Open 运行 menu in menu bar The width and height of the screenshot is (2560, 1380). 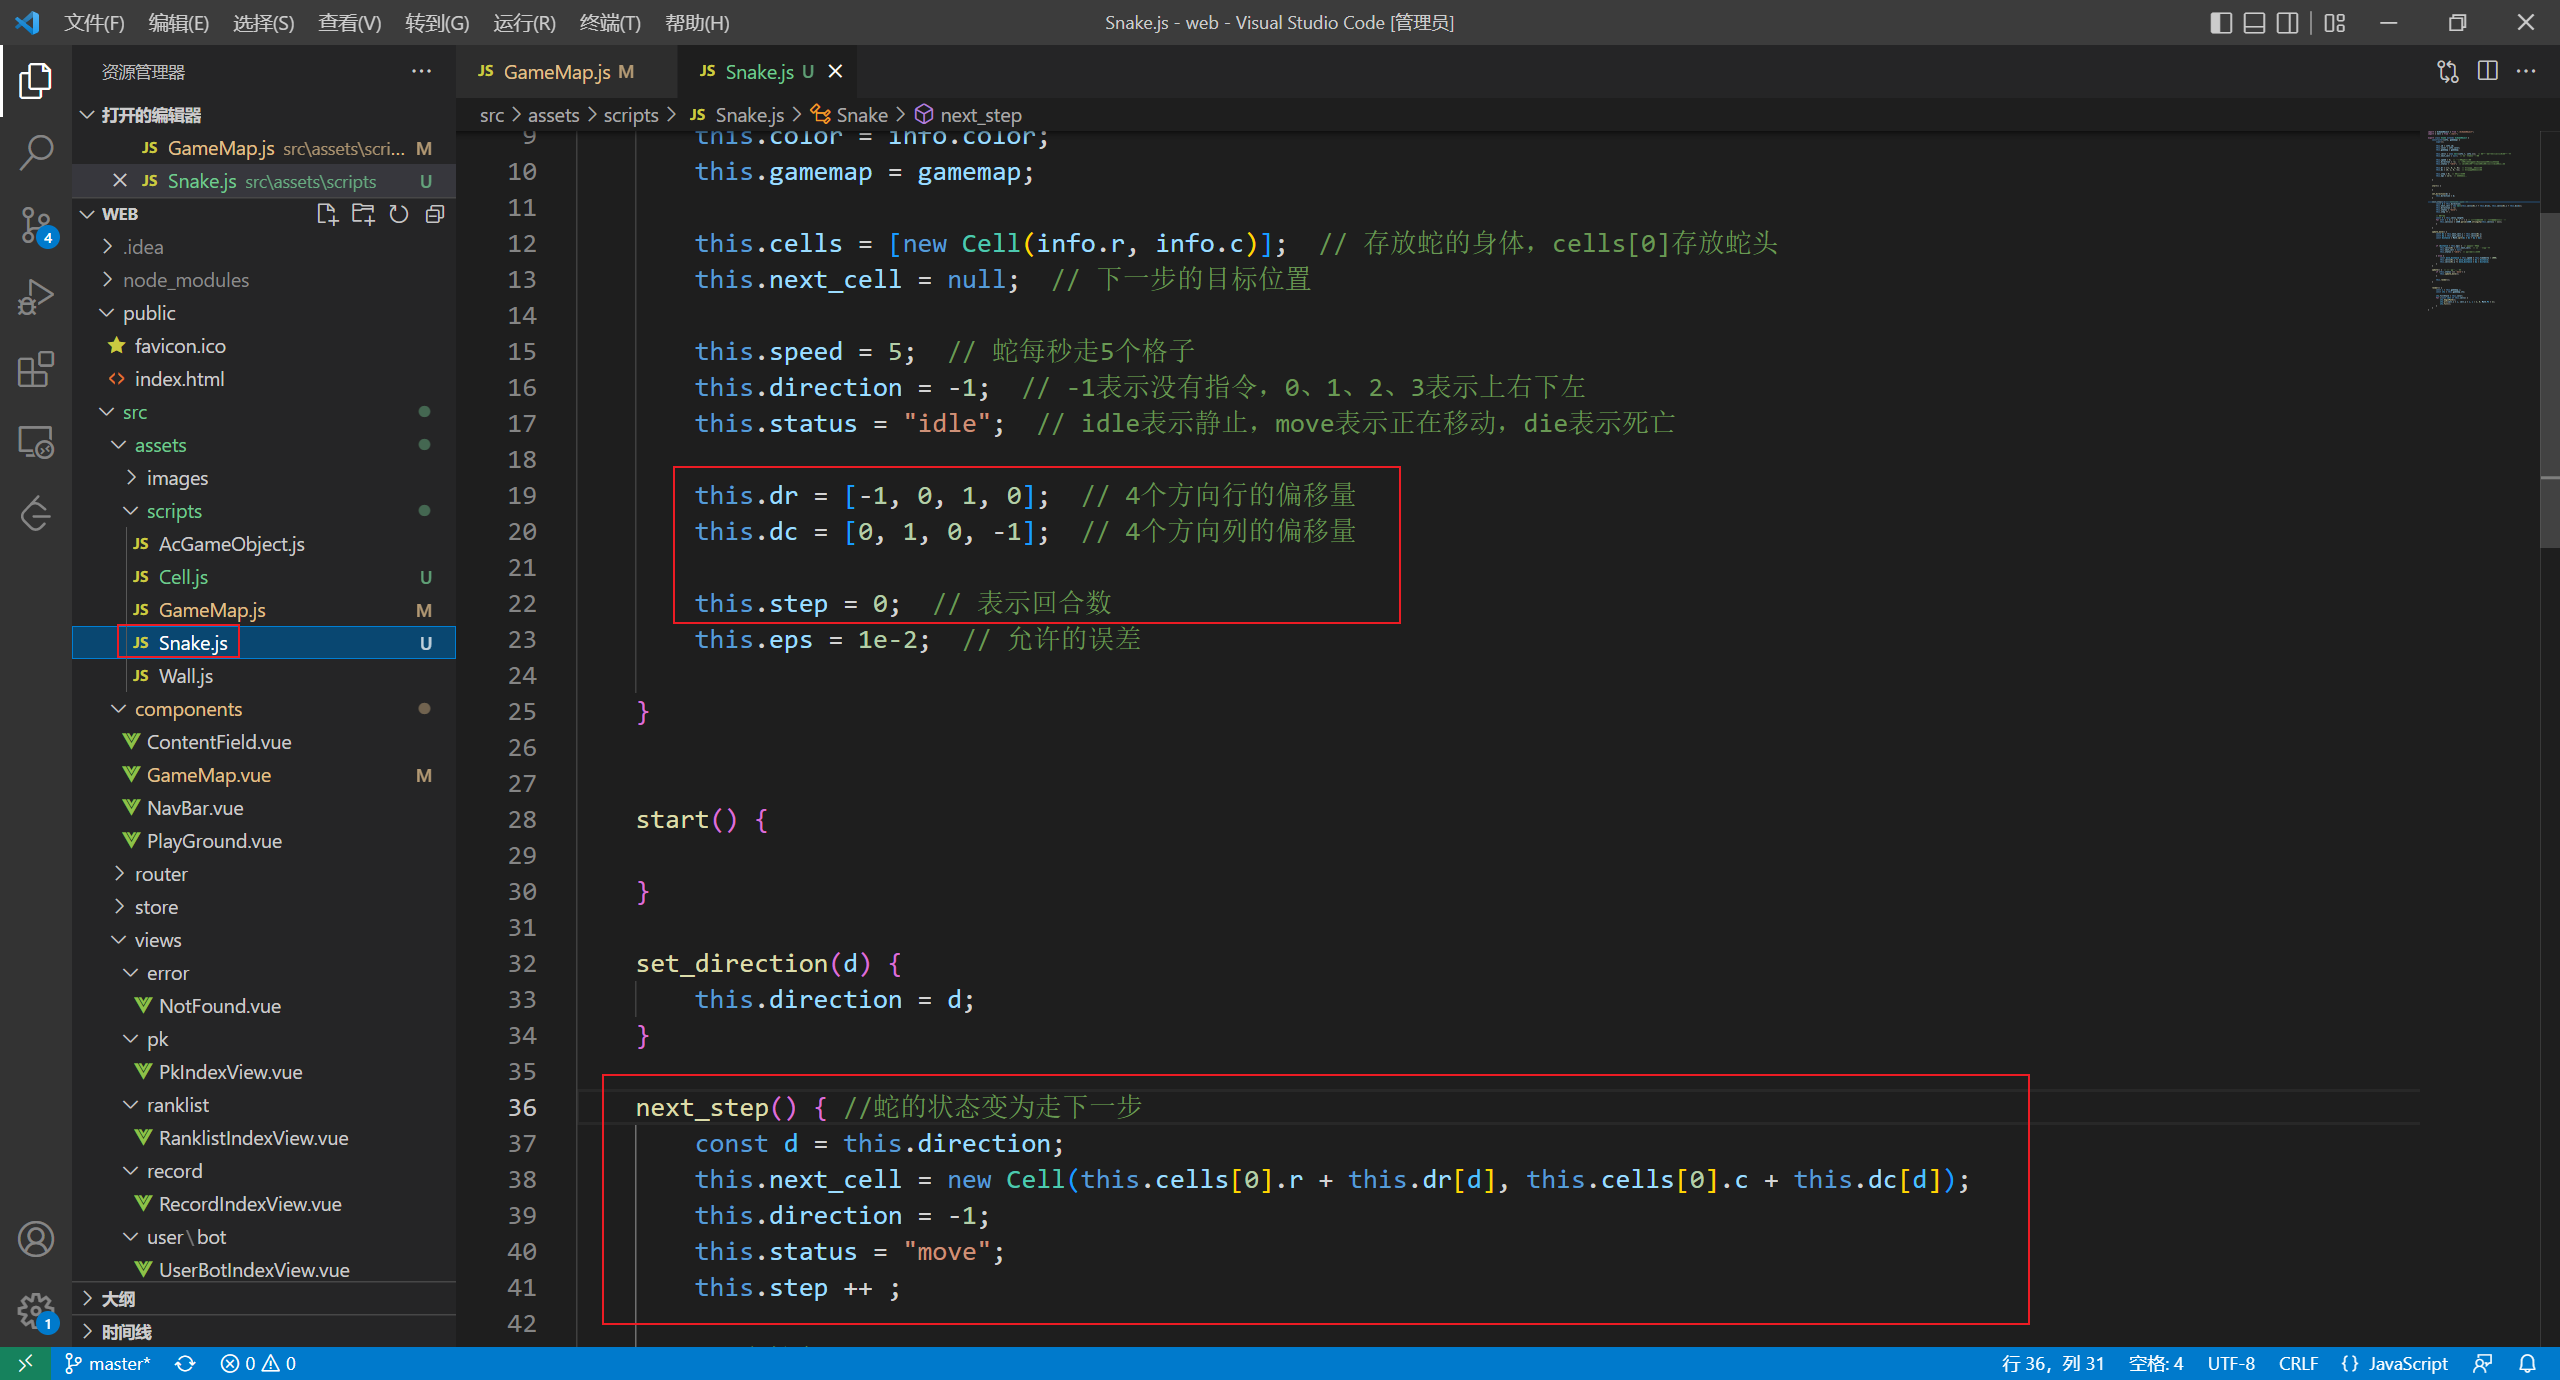(528, 22)
